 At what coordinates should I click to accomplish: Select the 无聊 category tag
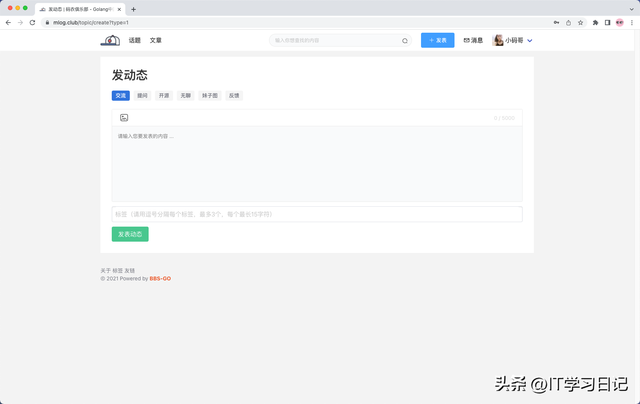[x=186, y=95]
